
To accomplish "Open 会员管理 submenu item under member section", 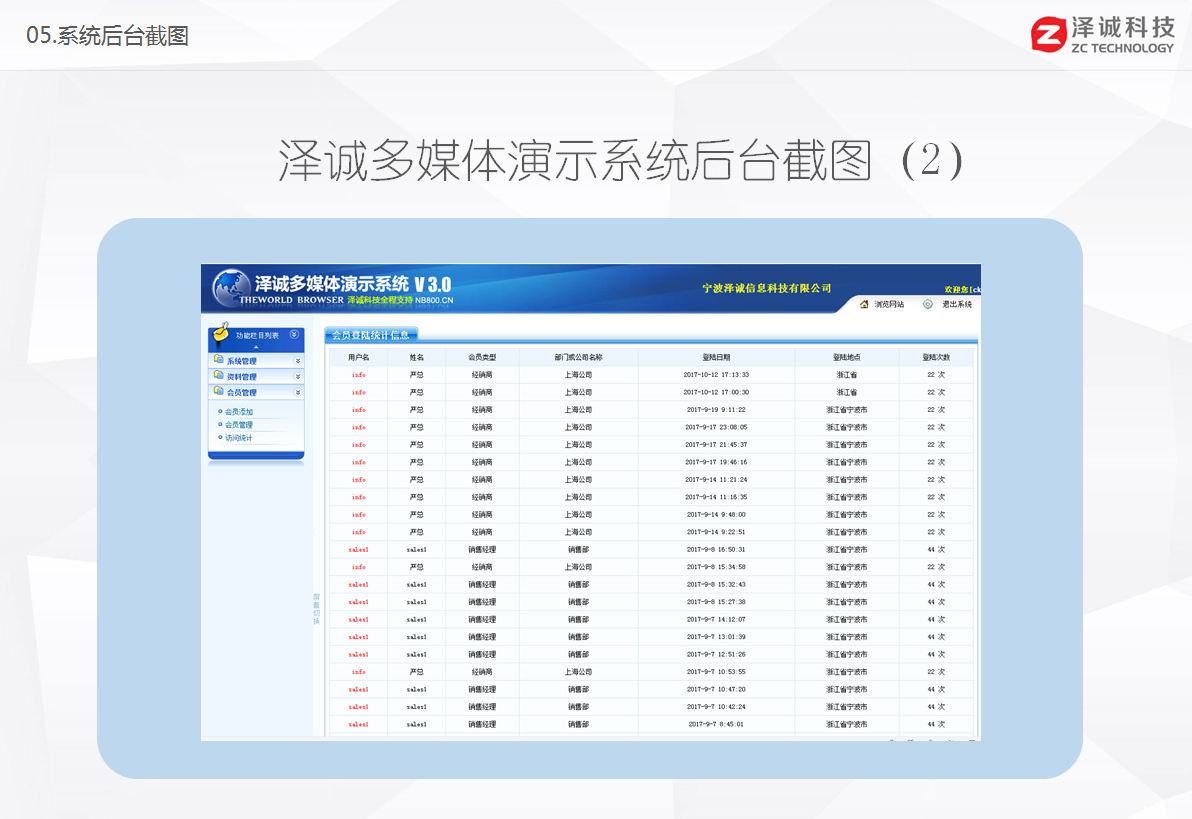I will (239, 425).
